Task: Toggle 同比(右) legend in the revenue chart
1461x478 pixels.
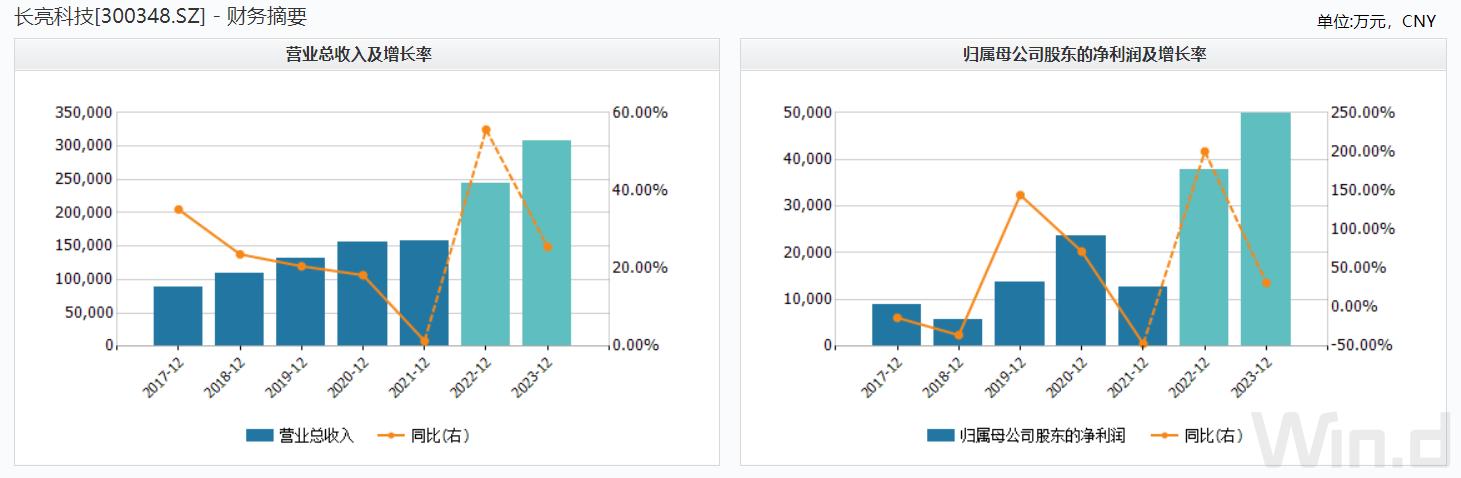Action: 424,435
